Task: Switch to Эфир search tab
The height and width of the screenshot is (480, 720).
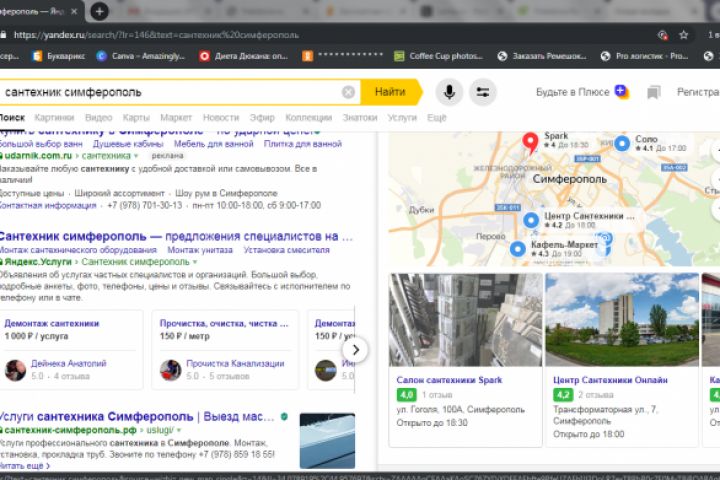Action: coord(262,118)
